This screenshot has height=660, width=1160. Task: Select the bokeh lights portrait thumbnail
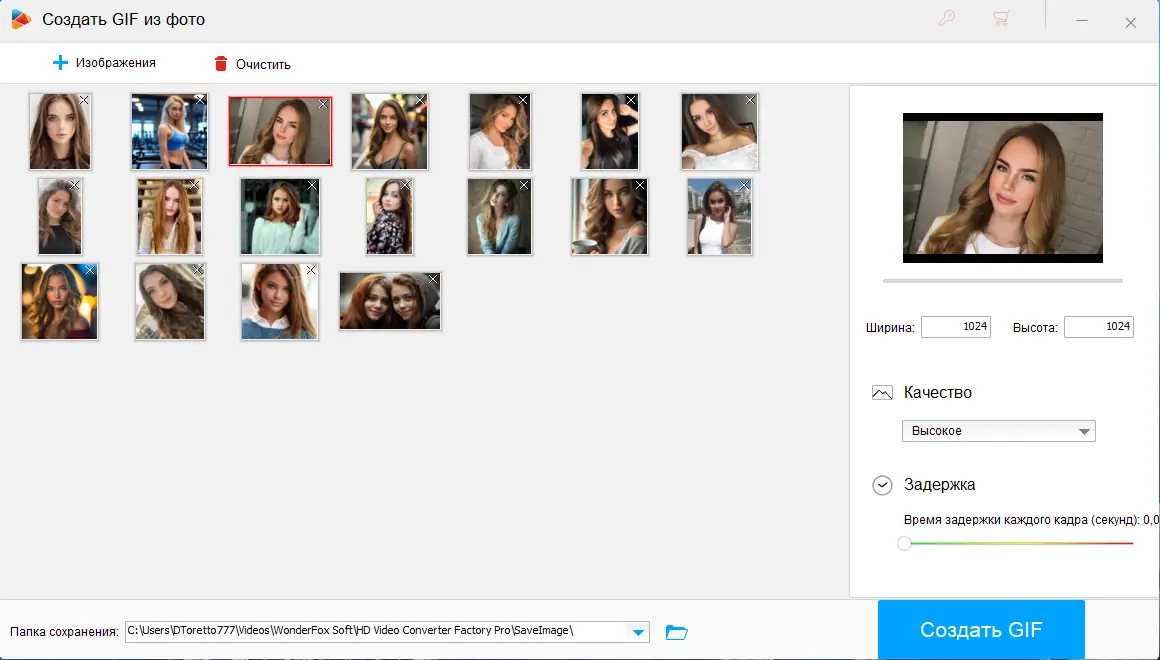pyautogui.click(x=59, y=302)
